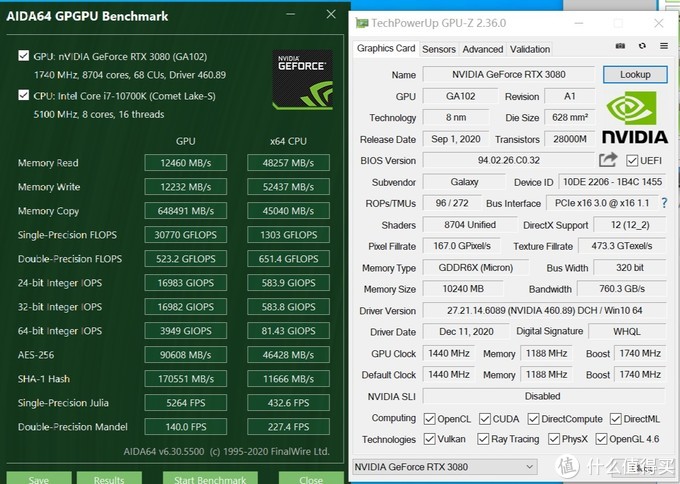Toggle the CUDA checkbox
This screenshot has height=484, width=680.
coord(485,419)
